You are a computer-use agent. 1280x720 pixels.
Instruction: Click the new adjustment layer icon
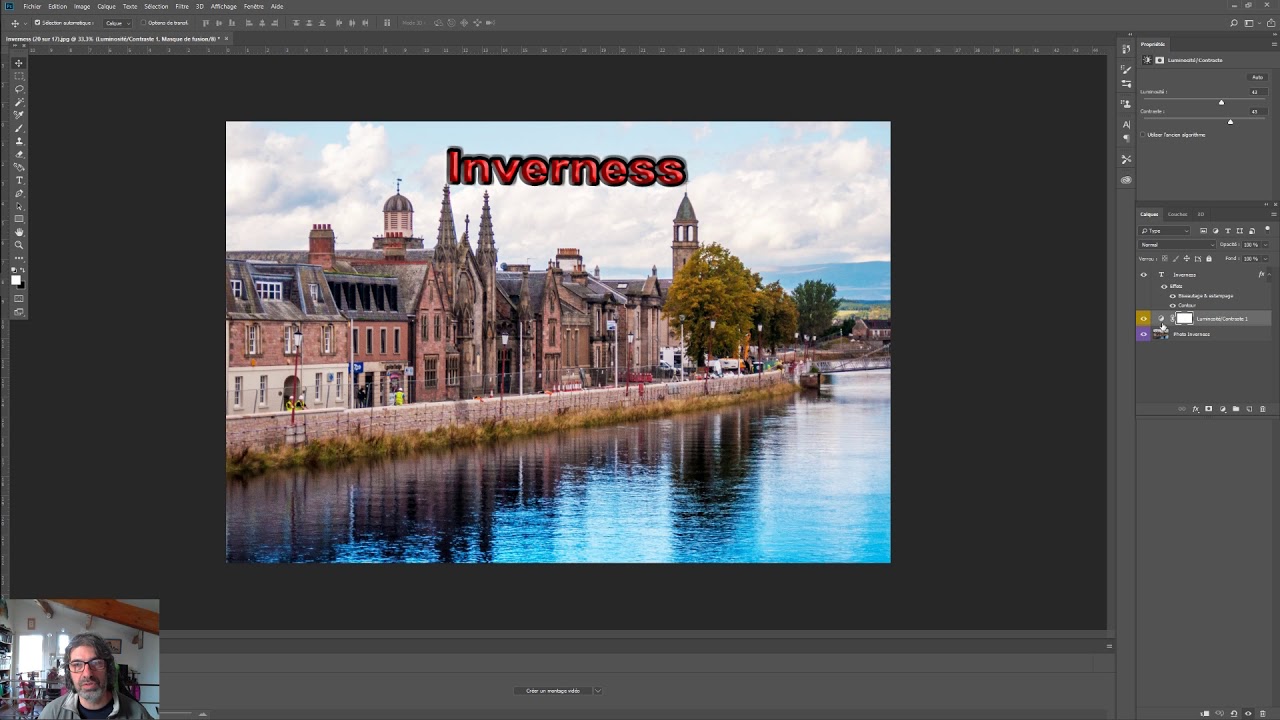tap(1222, 409)
